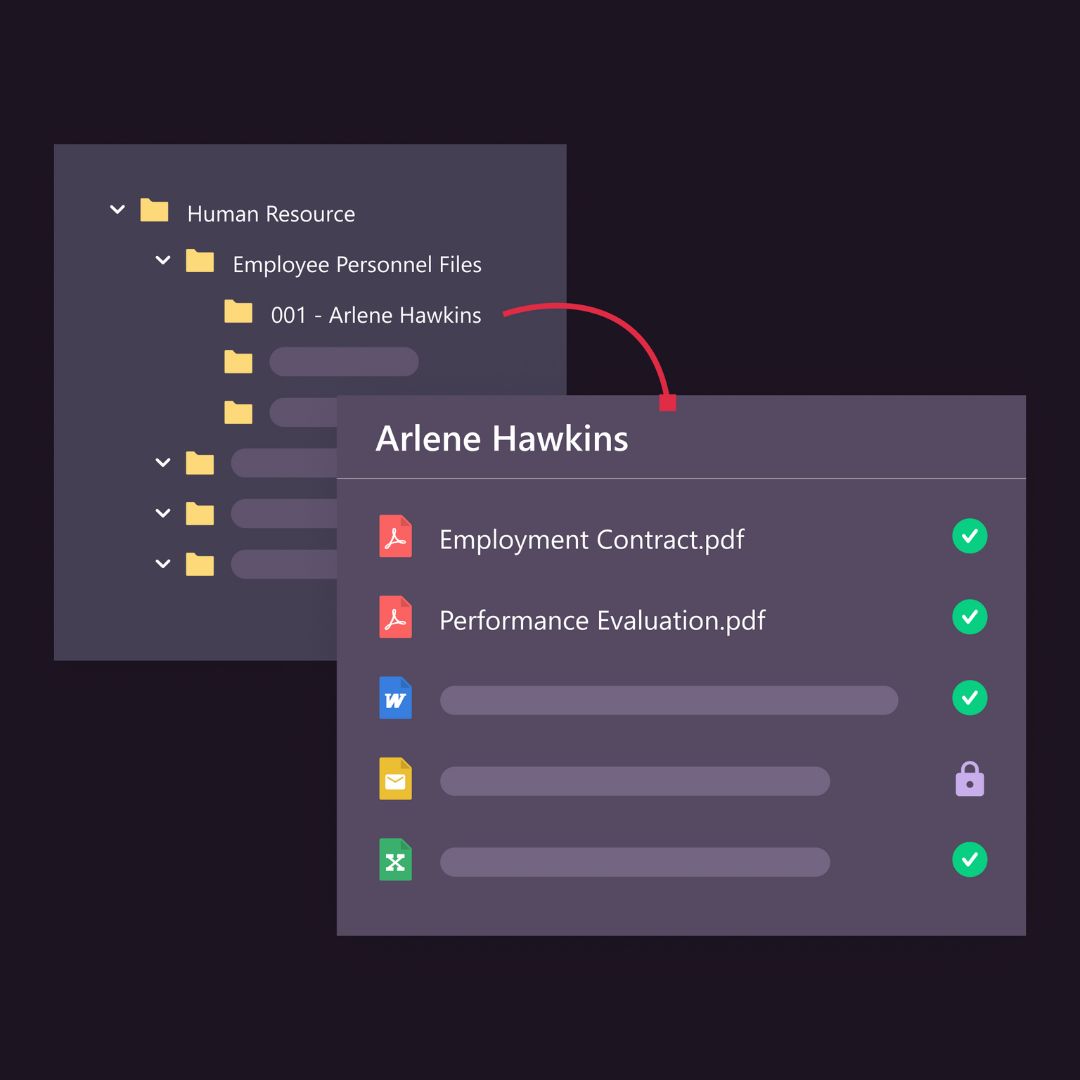This screenshot has height=1080, width=1080.
Task: Click the Arlene Hawkins panel heading
Action: coord(502,439)
